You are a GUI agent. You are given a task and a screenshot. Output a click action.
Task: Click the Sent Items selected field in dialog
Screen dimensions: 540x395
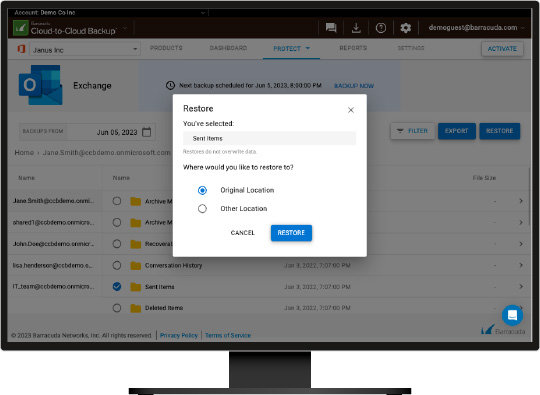[x=269, y=138]
